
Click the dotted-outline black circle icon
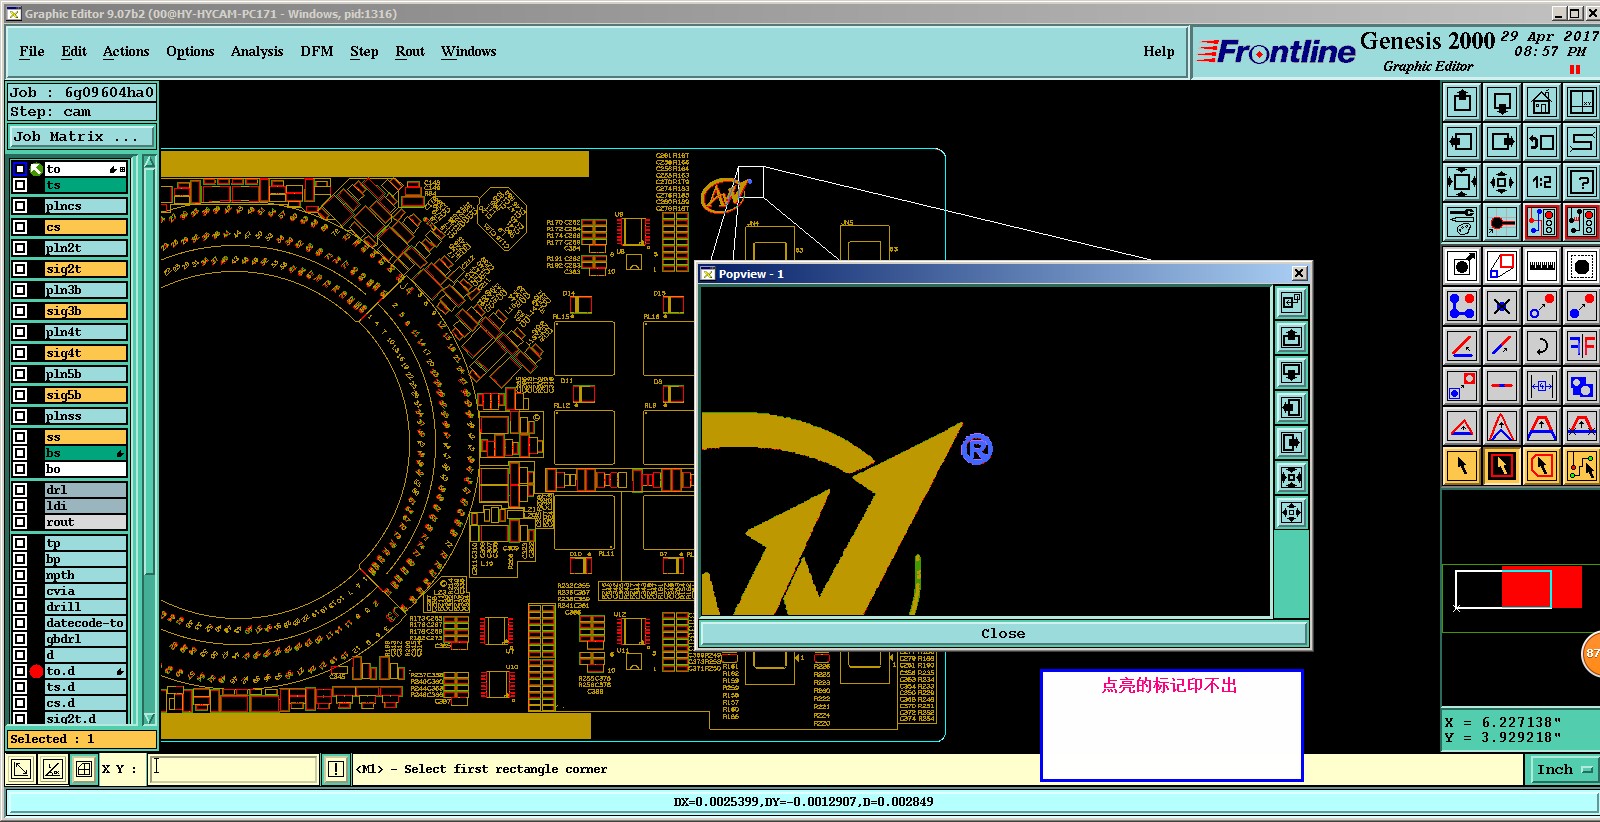(x=1581, y=266)
